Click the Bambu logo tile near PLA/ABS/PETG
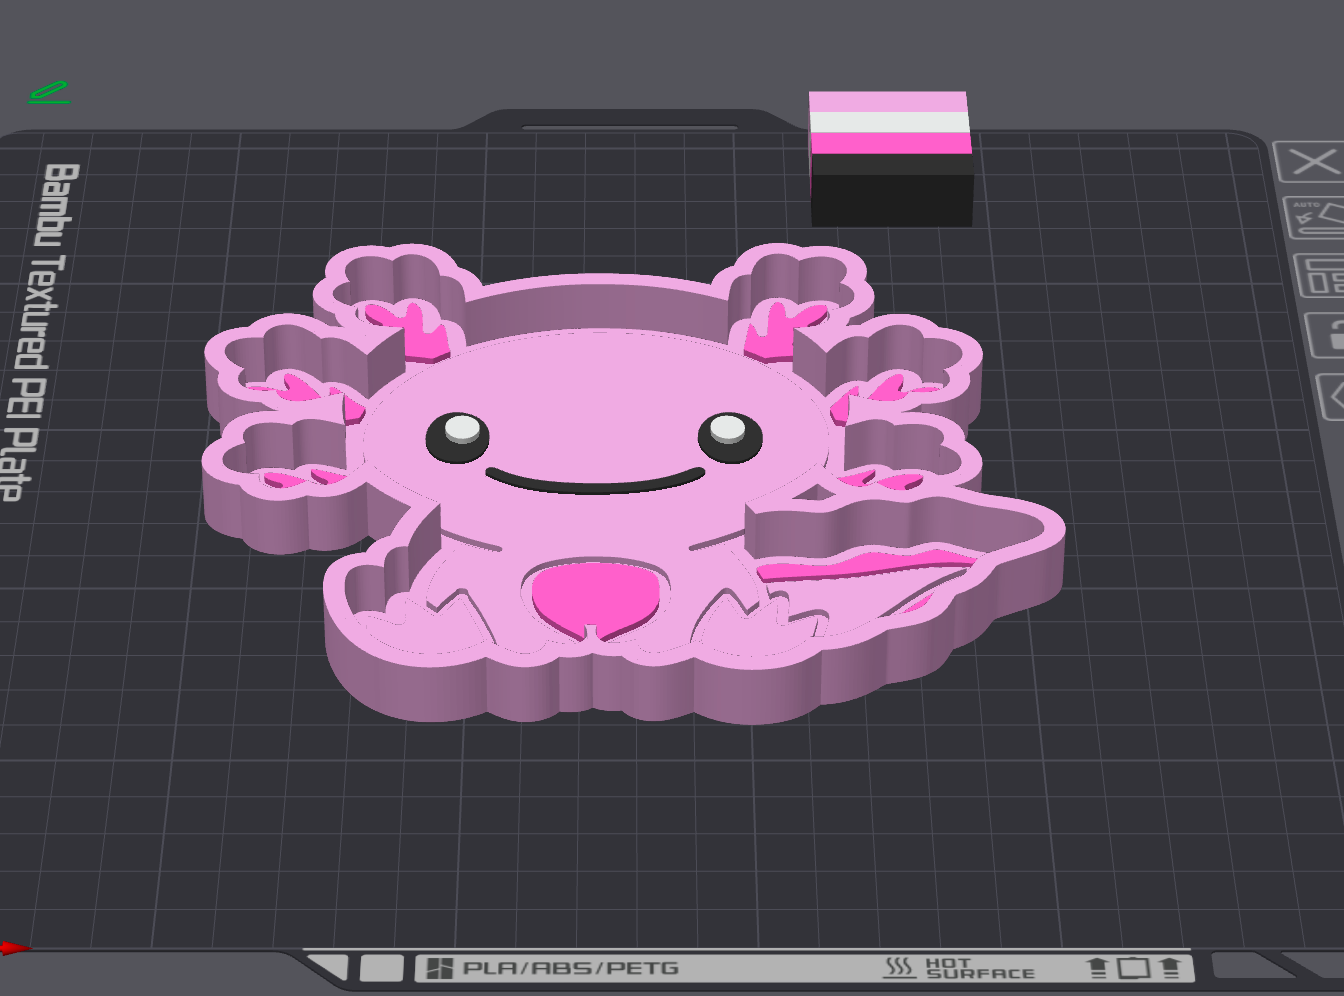The height and width of the screenshot is (996, 1344). coord(440,968)
